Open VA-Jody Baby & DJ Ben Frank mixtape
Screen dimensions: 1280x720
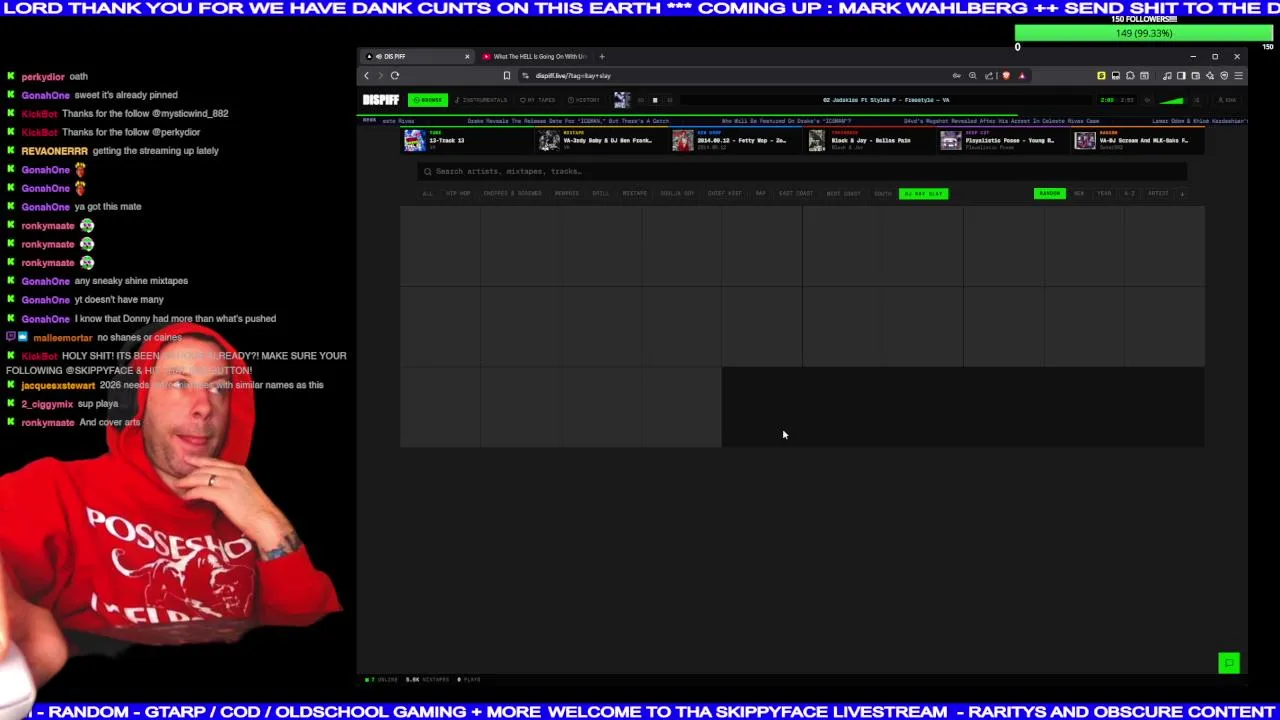tap(600, 140)
